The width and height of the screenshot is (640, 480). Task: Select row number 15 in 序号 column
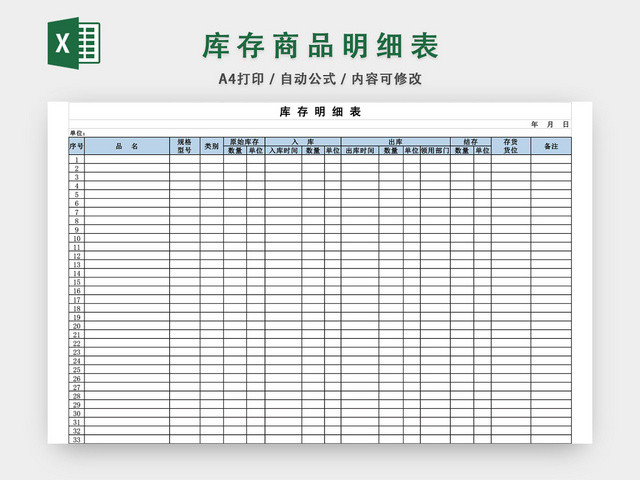click(76, 282)
